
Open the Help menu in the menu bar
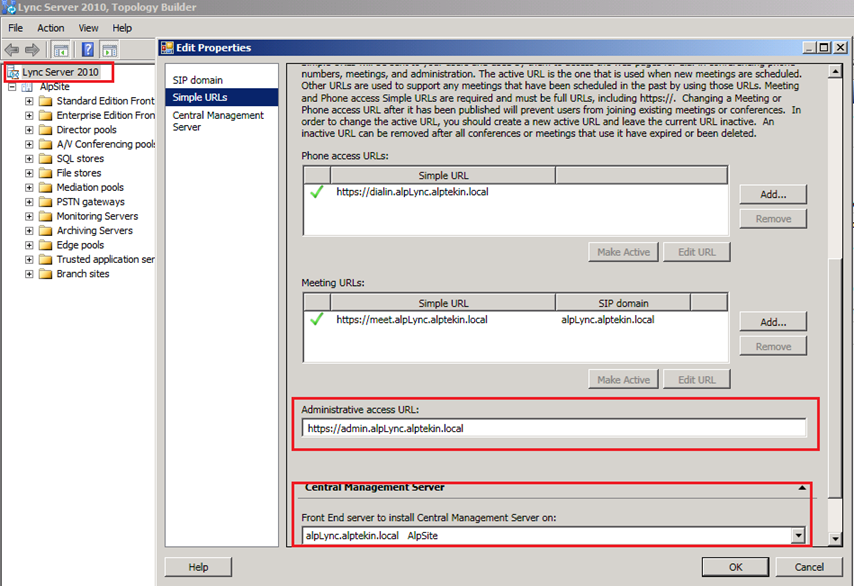(122, 28)
